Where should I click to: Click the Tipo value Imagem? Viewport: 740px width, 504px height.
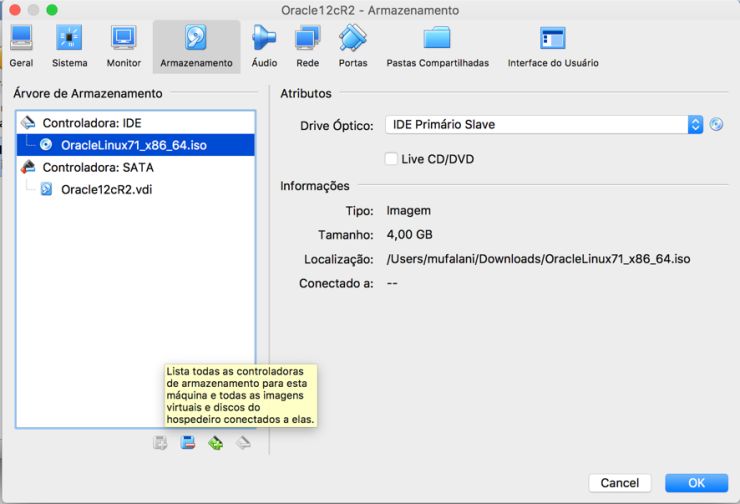point(408,210)
